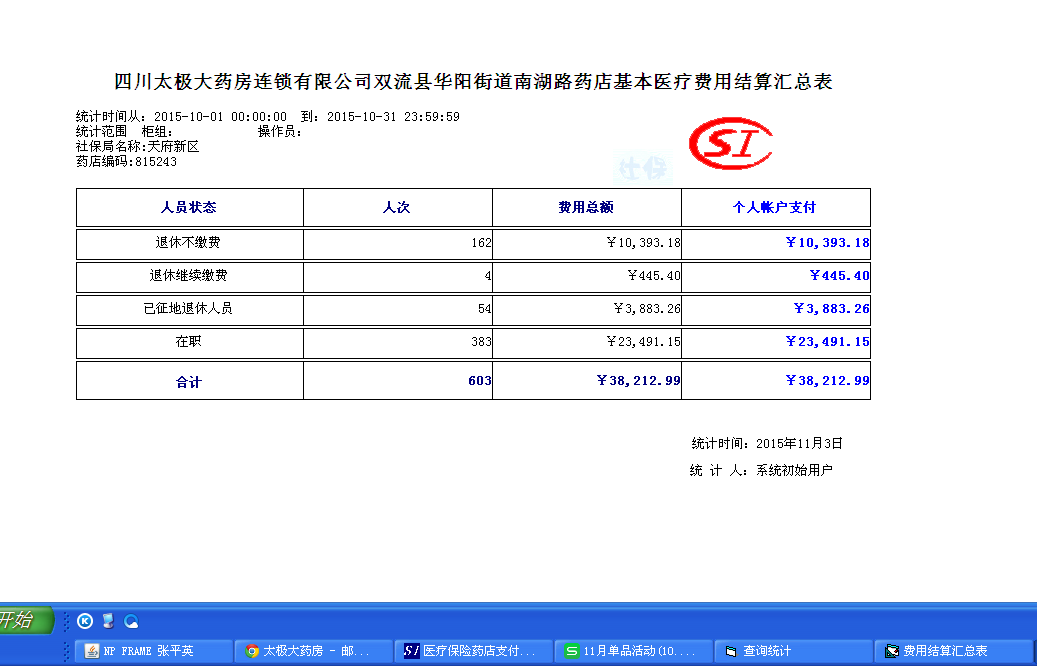This screenshot has width=1037, height=666.
Task: Click the 统计人：系统初始用户 footer
Action: pos(761,470)
